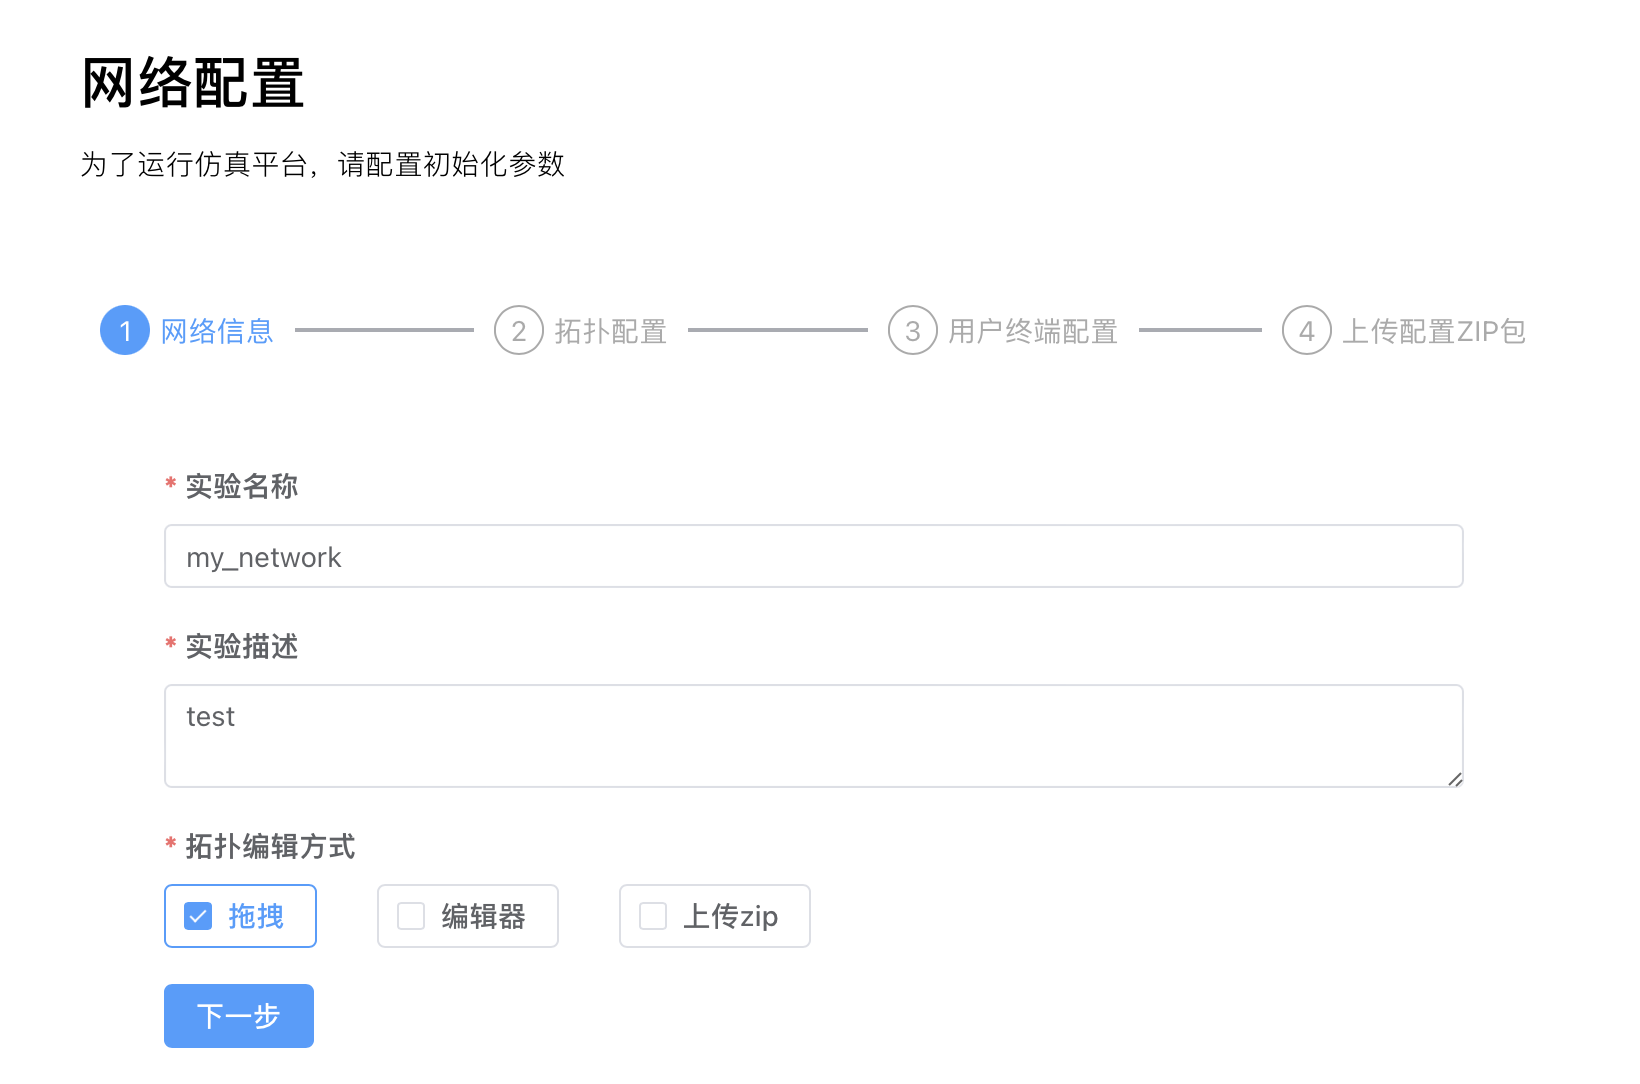The width and height of the screenshot is (1640, 1084).
Task: Choose the 拖拽 option label
Action: [256, 916]
